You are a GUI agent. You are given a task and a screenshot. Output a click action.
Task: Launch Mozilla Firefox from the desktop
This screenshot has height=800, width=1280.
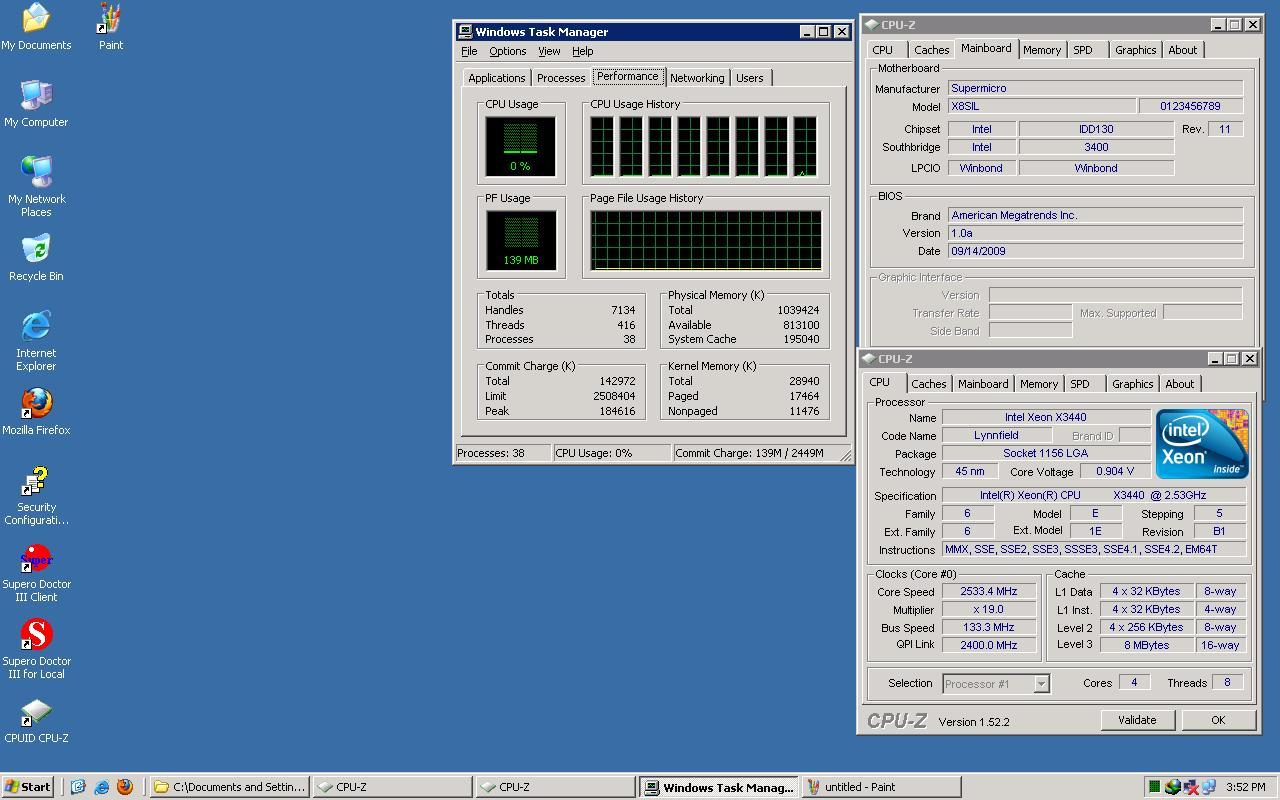coord(36,412)
